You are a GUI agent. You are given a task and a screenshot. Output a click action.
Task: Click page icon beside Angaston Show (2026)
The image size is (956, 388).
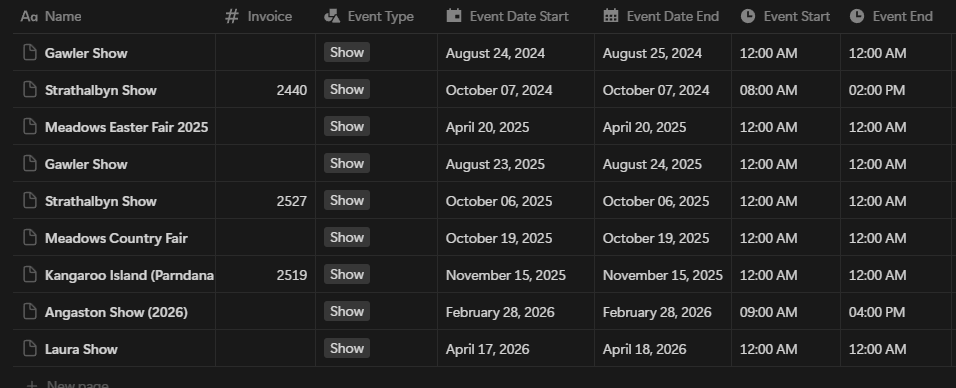tap(30, 311)
